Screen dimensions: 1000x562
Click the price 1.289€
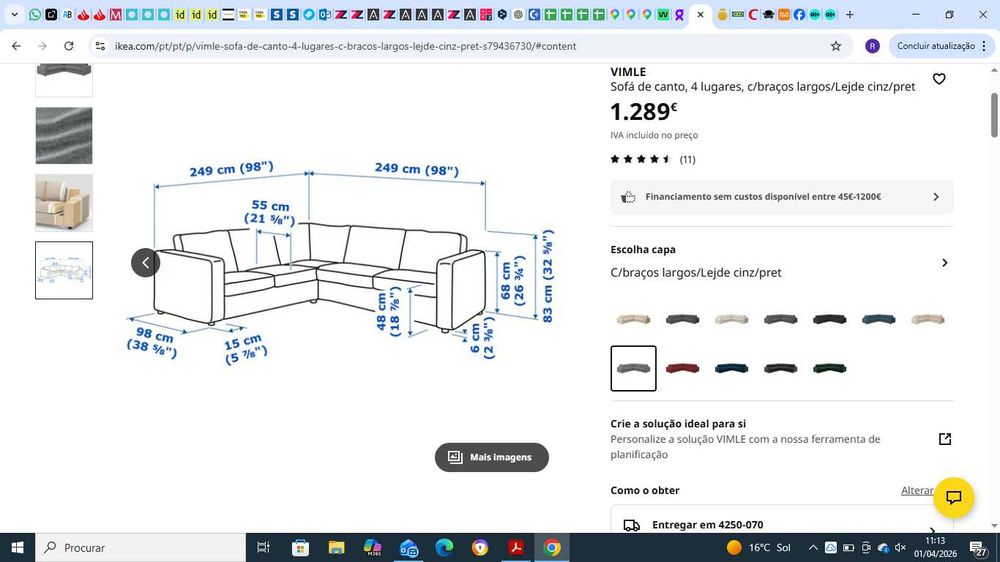(643, 112)
